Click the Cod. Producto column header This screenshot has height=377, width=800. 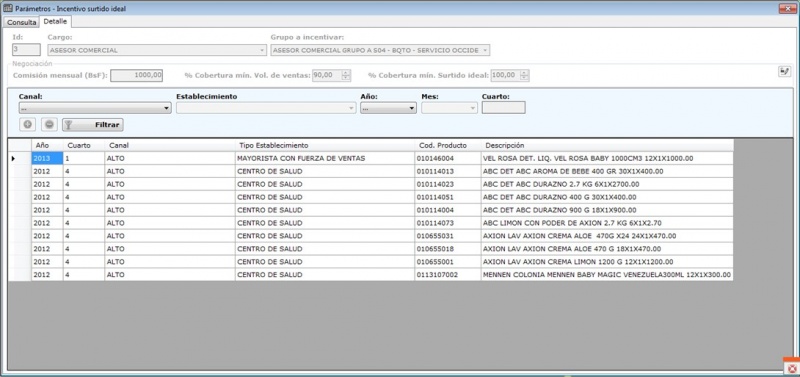[447, 145]
